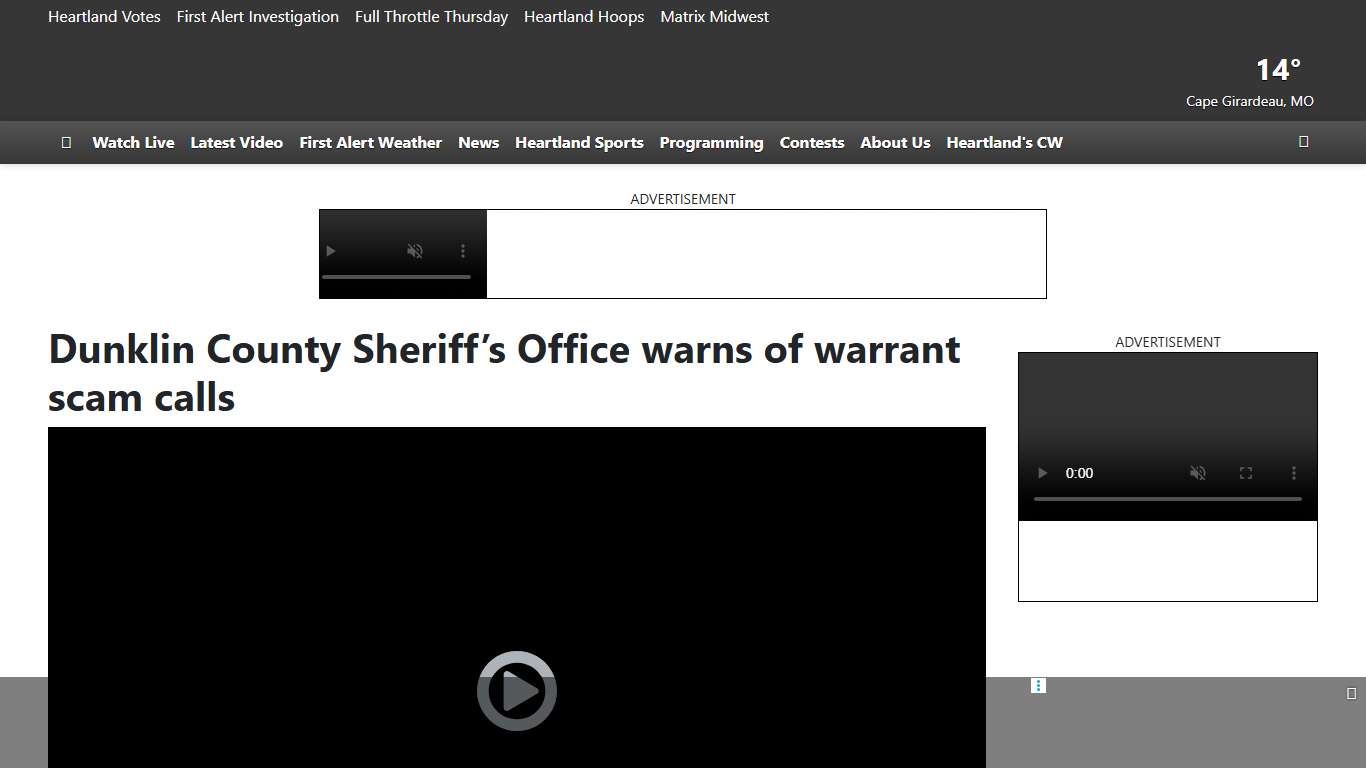The width and height of the screenshot is (1366, 768).
Task: Select News in the navigation bar
Action: [478, 142]
